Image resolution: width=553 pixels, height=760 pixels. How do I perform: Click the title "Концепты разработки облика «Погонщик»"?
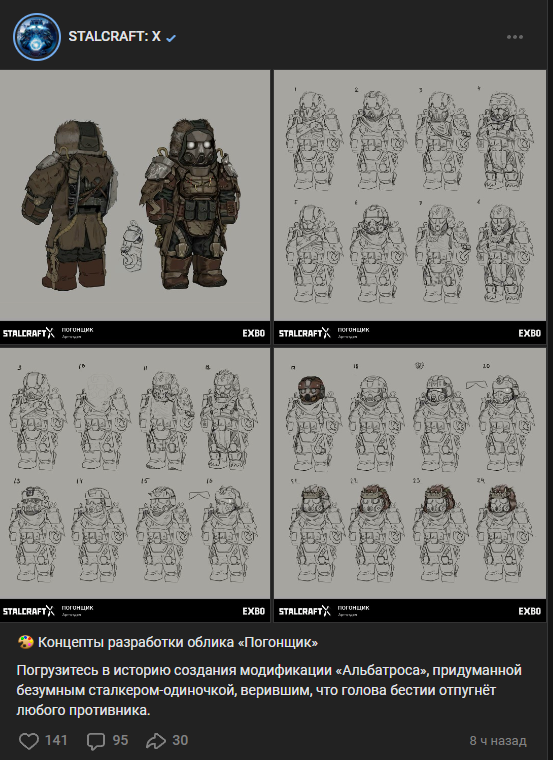click(178, 642)
